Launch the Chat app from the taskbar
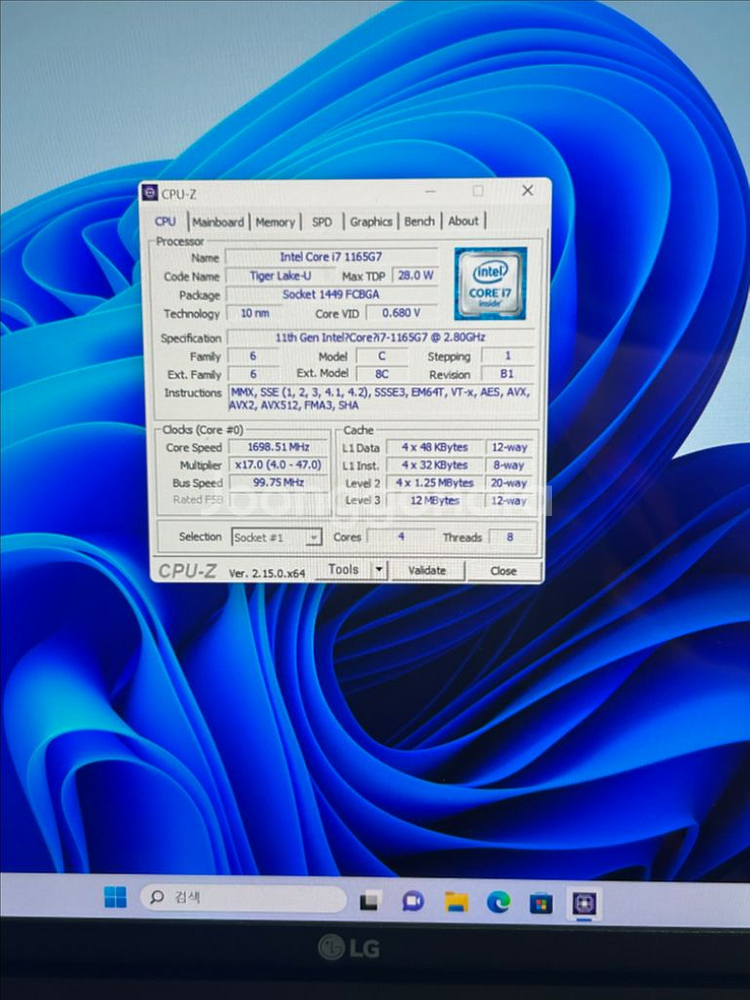Screen dimensions: 750x1000 point(413,901)
